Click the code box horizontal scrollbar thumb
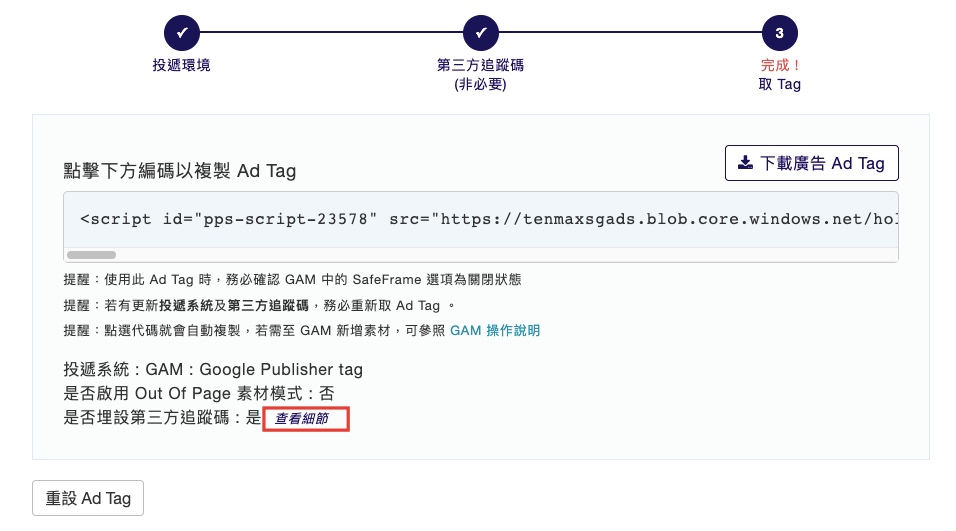Viewport: 956px width, 531px height. [91, 255]
